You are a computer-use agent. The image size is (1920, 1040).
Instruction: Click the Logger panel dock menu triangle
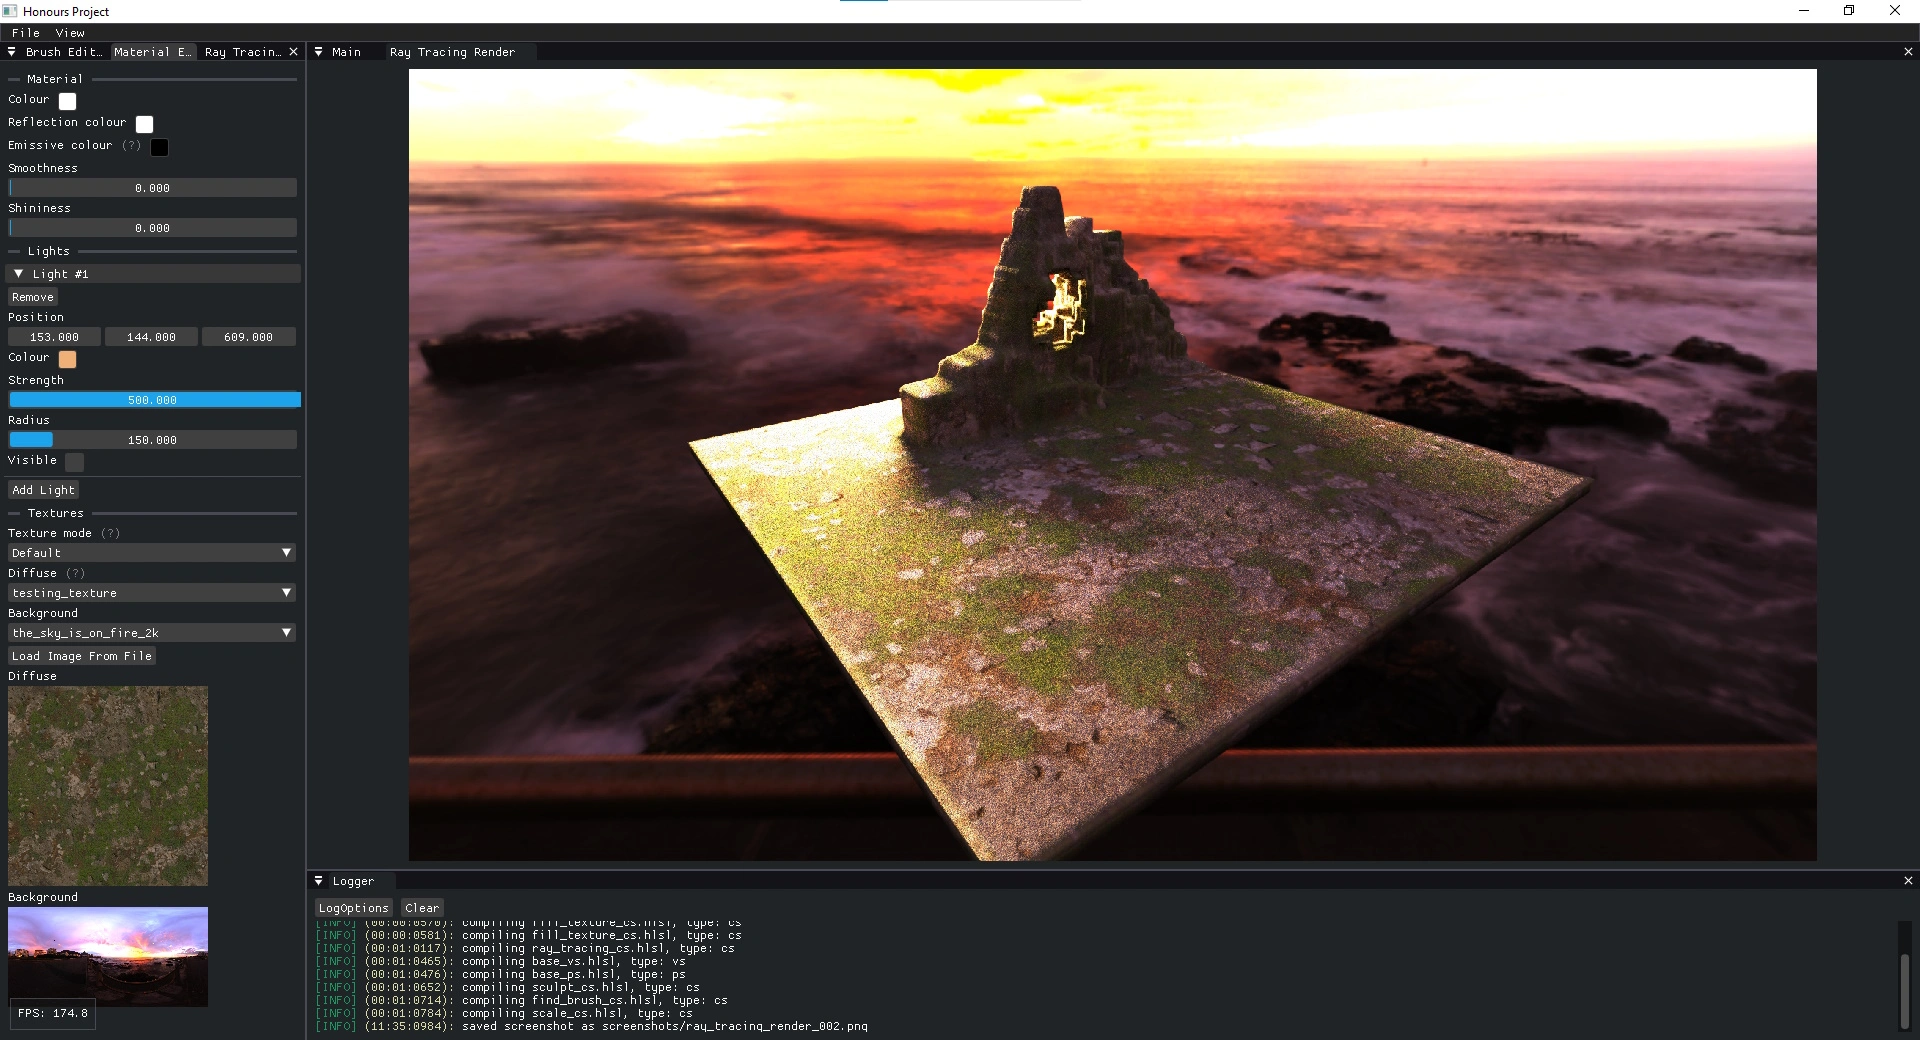(319, 881)
